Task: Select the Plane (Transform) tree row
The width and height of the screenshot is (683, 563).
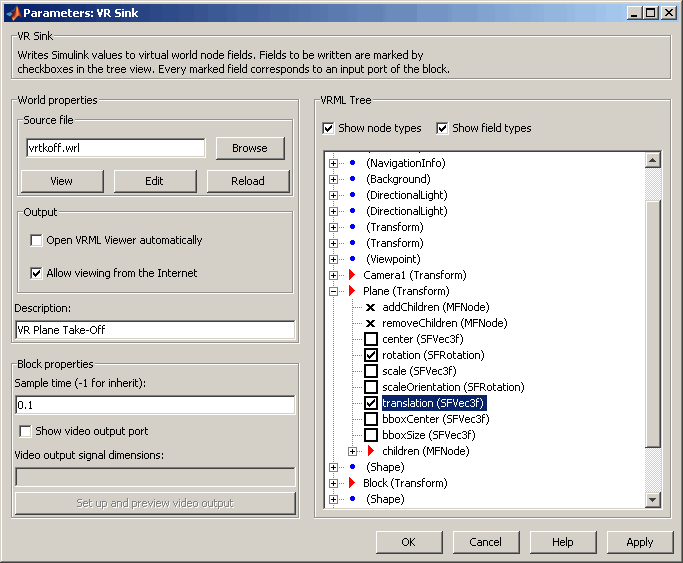Action: pyautogui.click(x=406, y=291)
